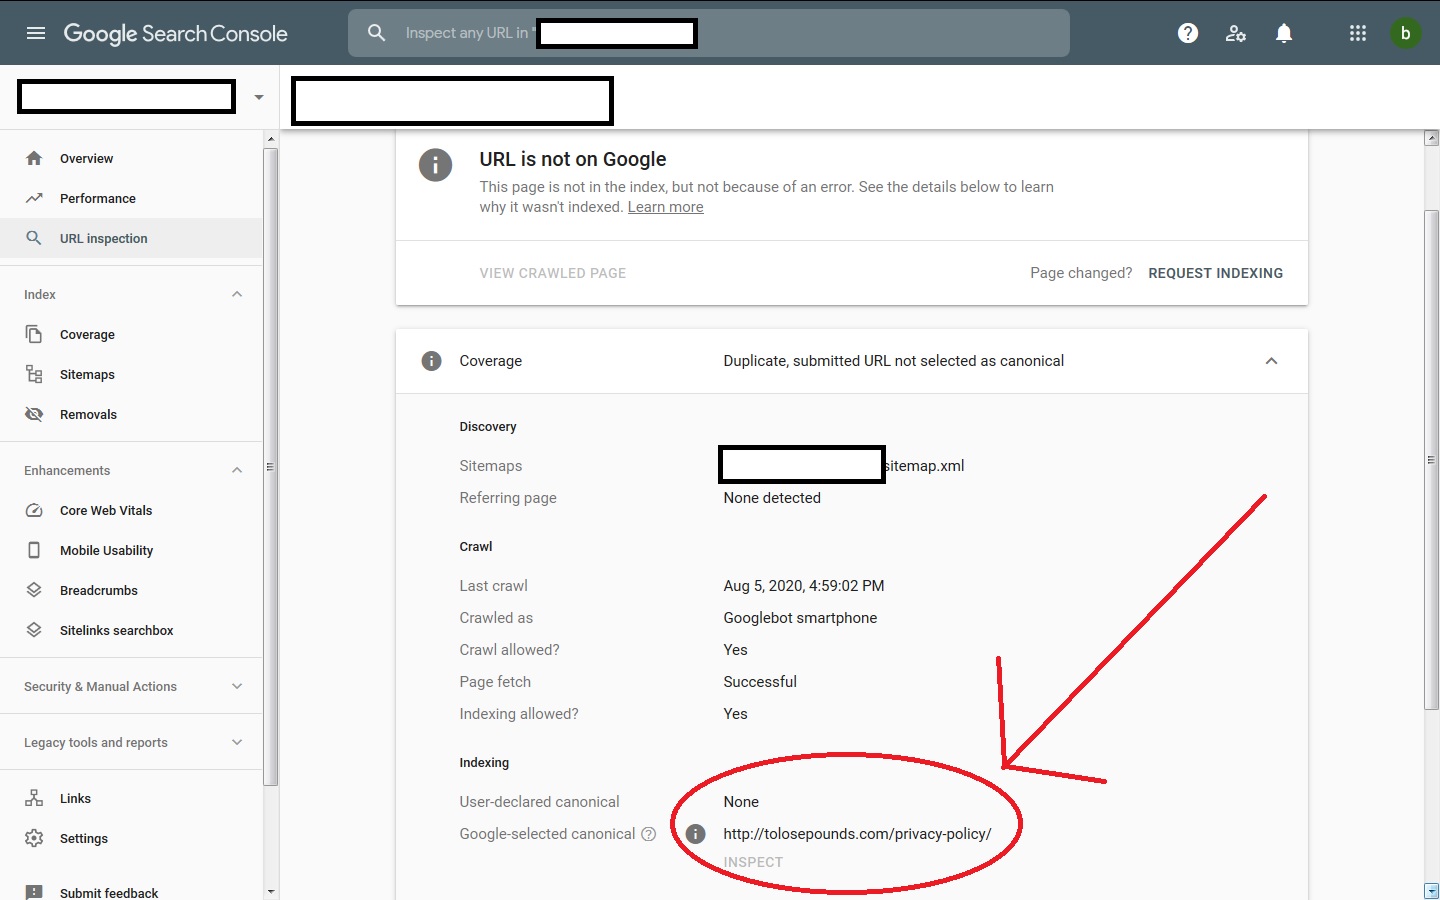Click the main page vertical scrollbar thumb
The height and width of the screenshot is (900, 1440).
[x=1431, y=460]
